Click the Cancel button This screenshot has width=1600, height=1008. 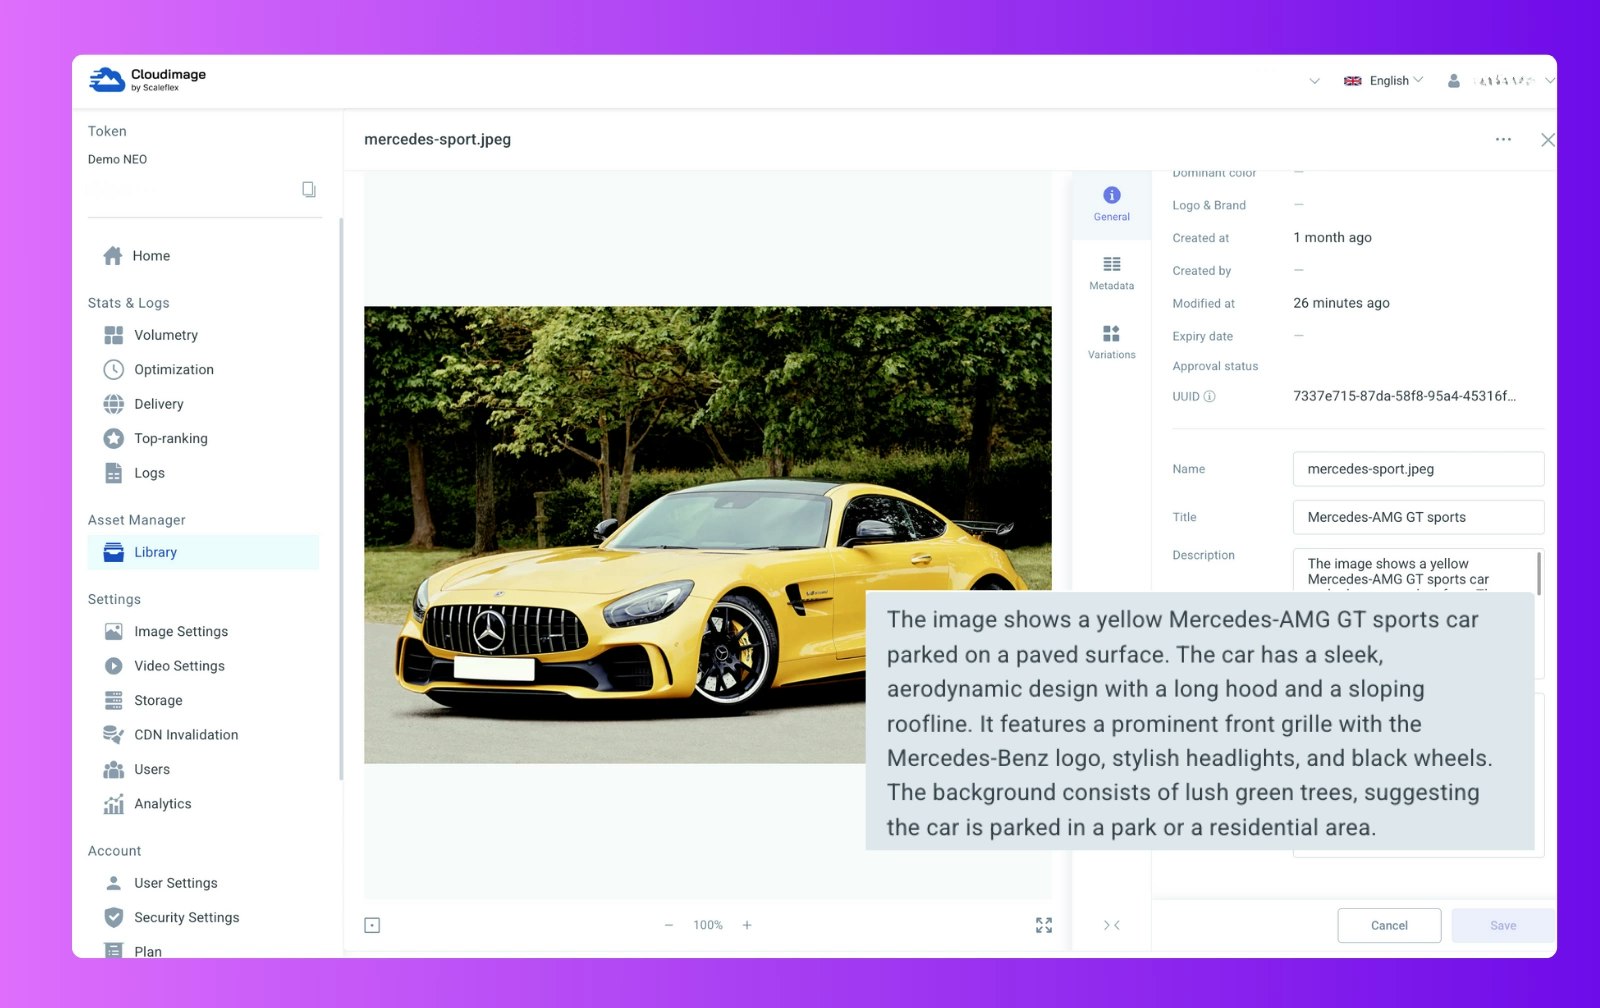point(1389,925)
